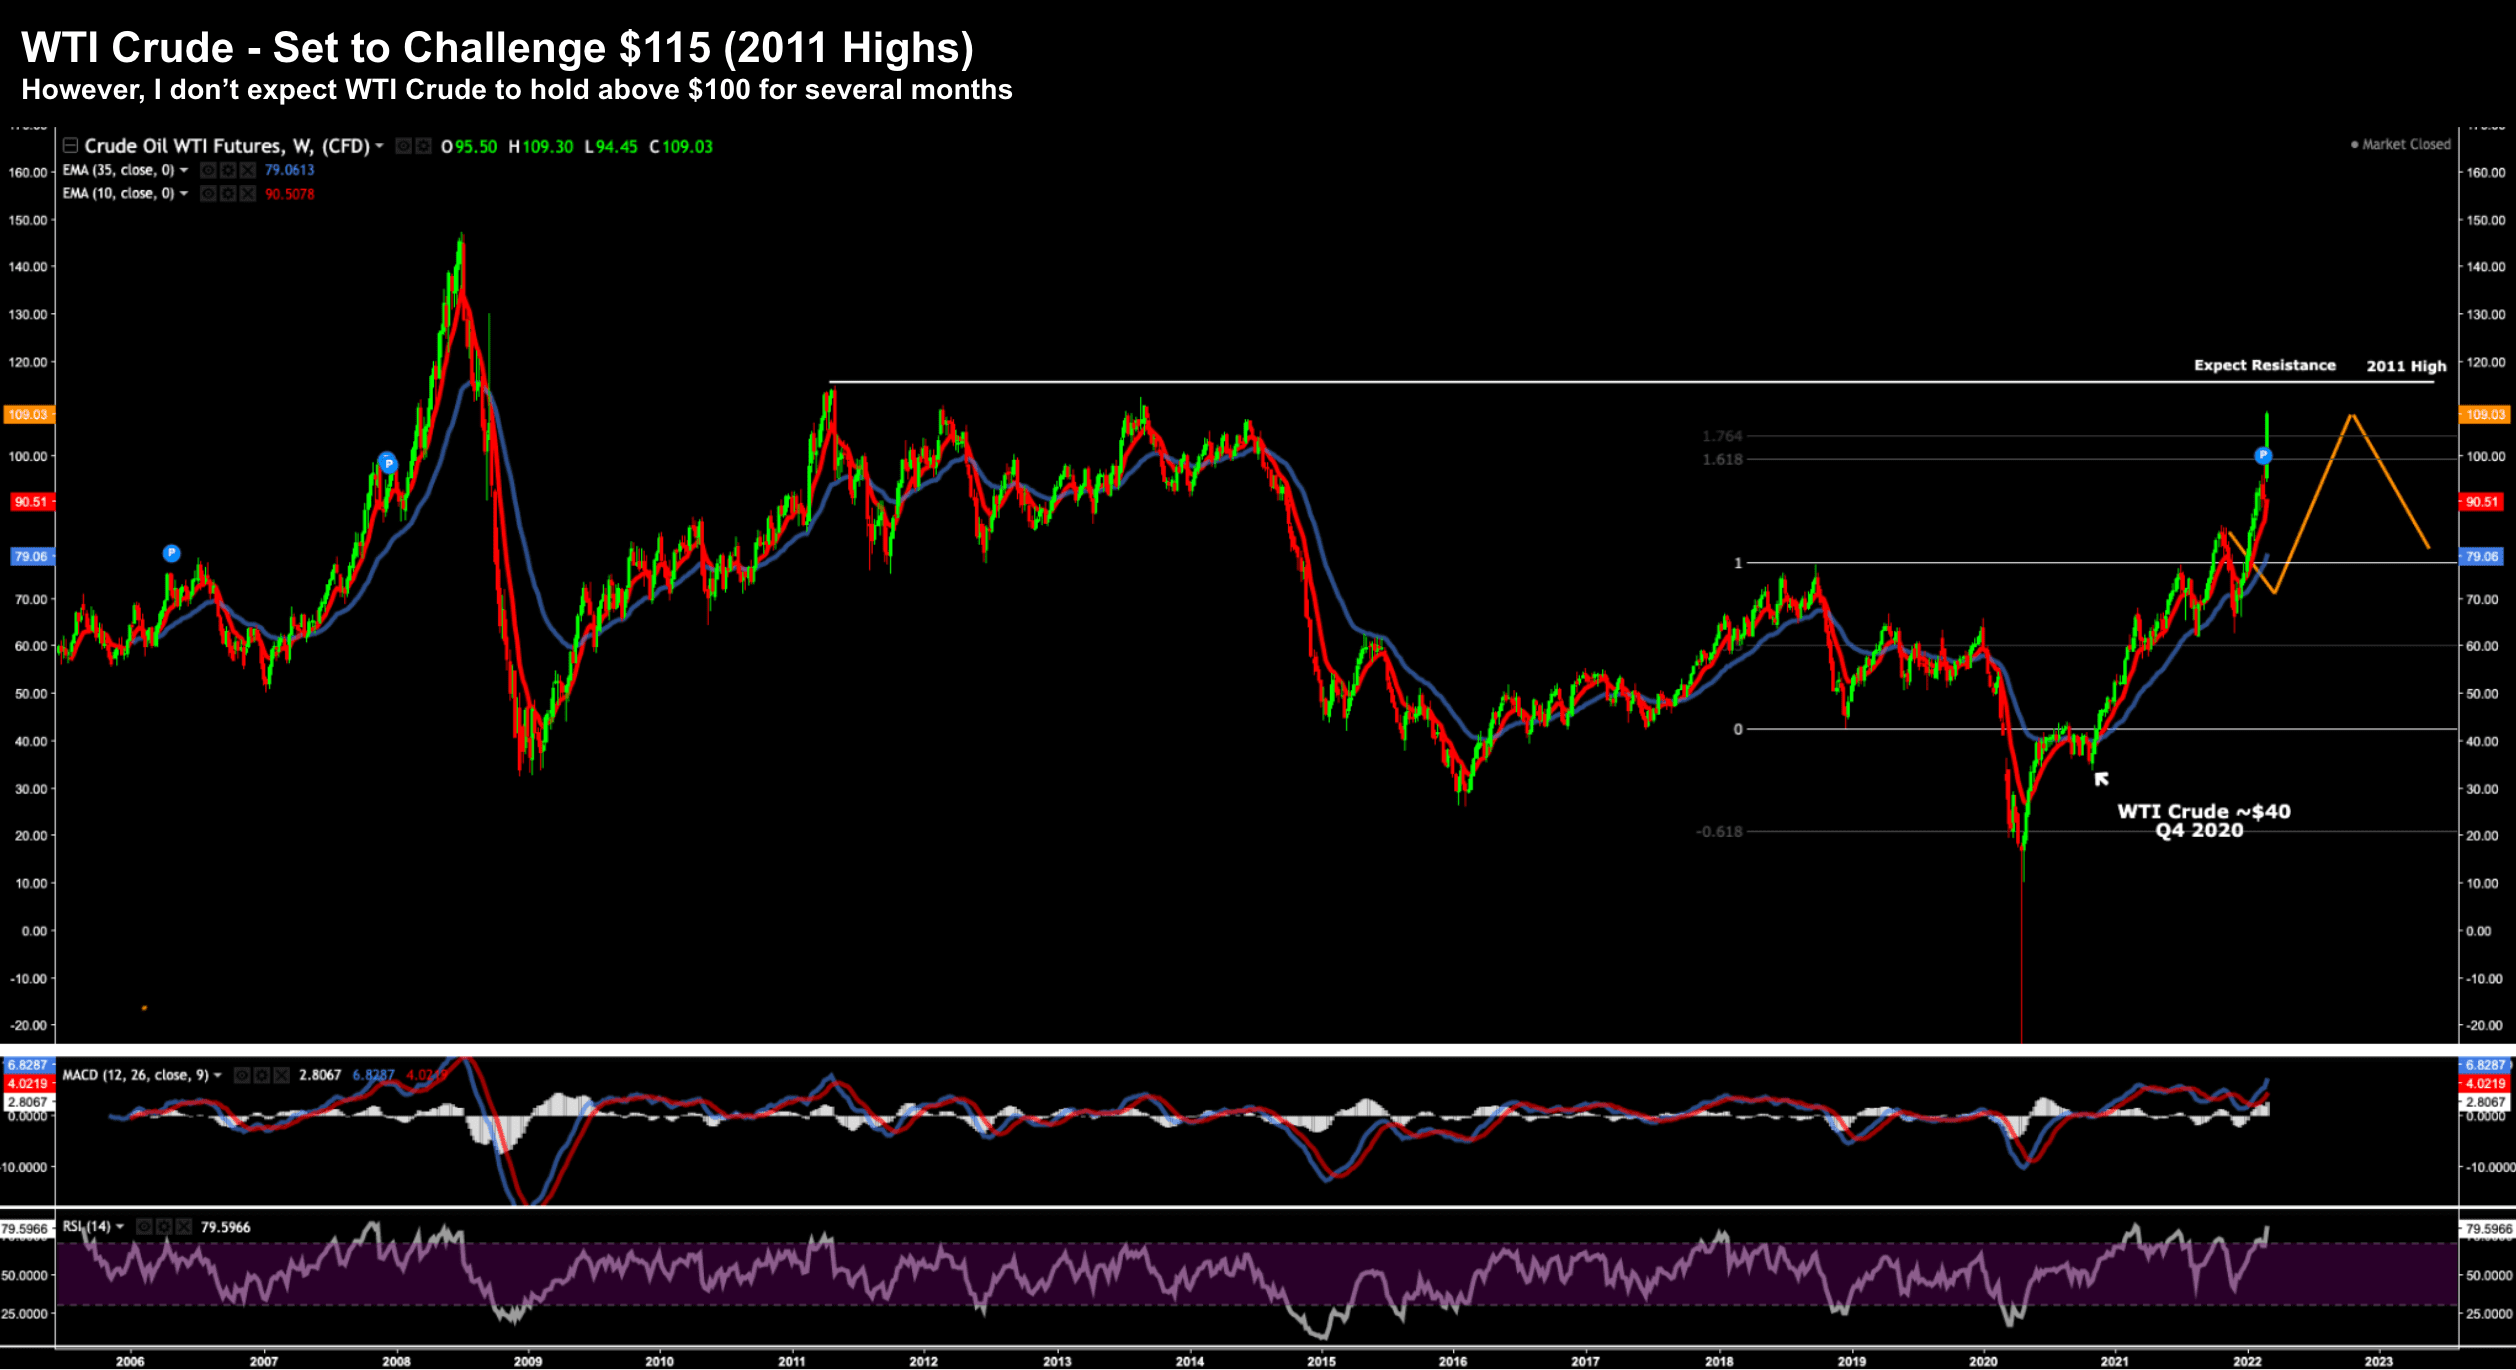Hide the RSI indicator using eye icon
Viewport: 2516px width, 1370px height.
click(144, 1226)
